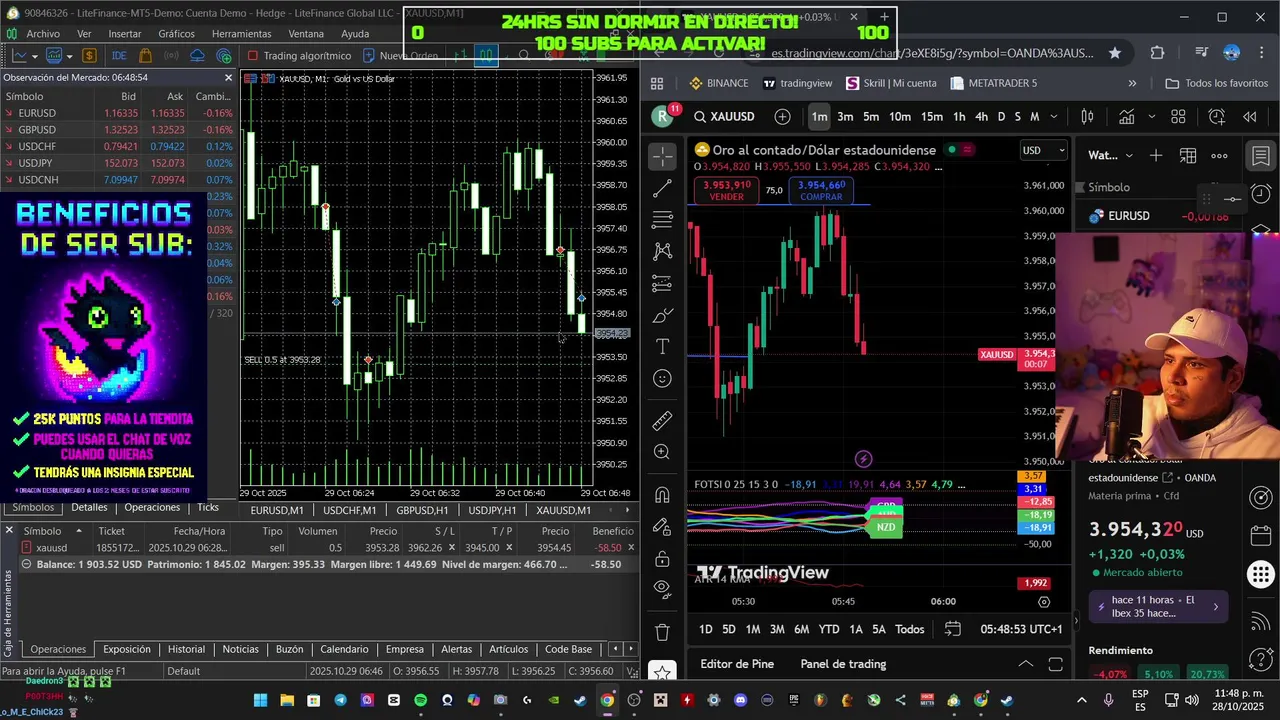The width and height of the screenshot is (1280, 720).
Task: Toggle Trading algorítmico in MetaTrader toolbar
Action: tap(299, 56)
